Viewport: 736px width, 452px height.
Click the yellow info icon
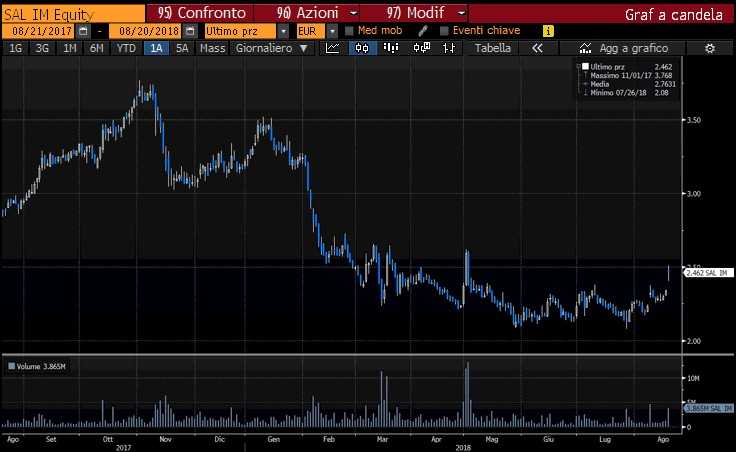(x=548, y=31)
